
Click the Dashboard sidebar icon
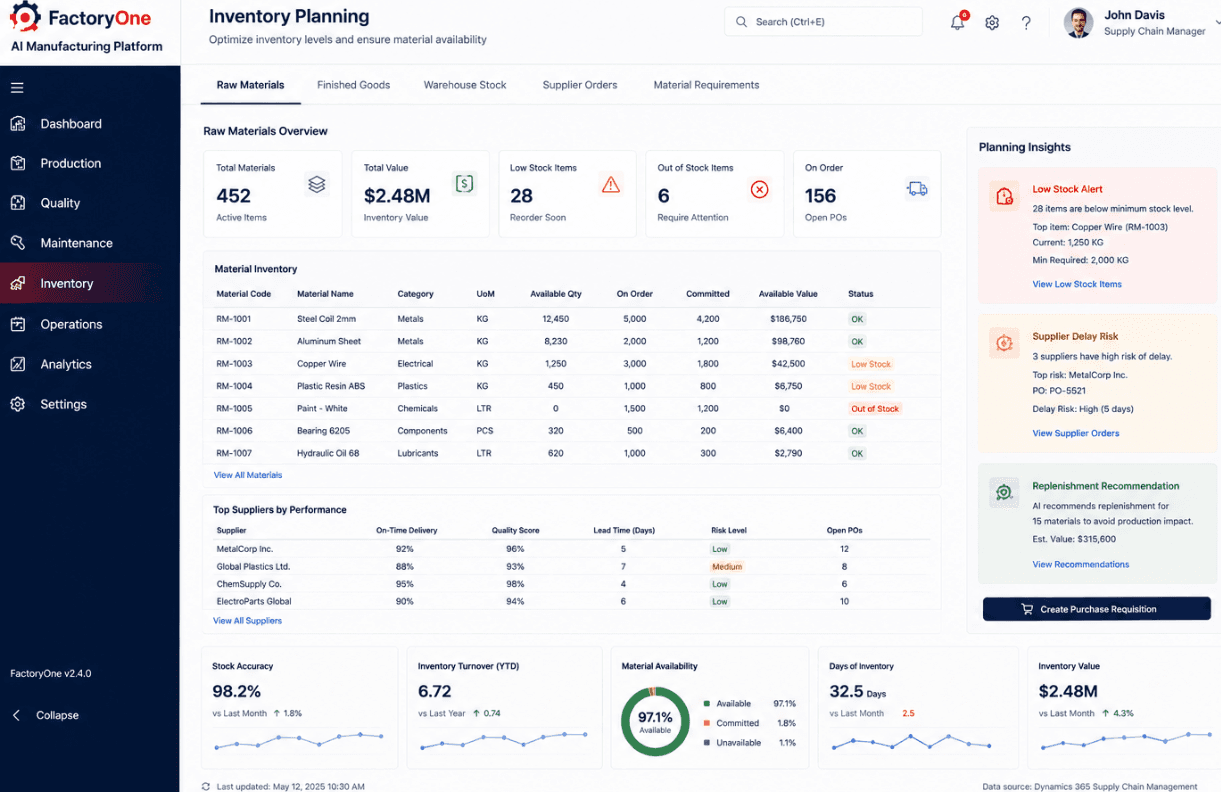pyautogui.click(x=18, y=124)
